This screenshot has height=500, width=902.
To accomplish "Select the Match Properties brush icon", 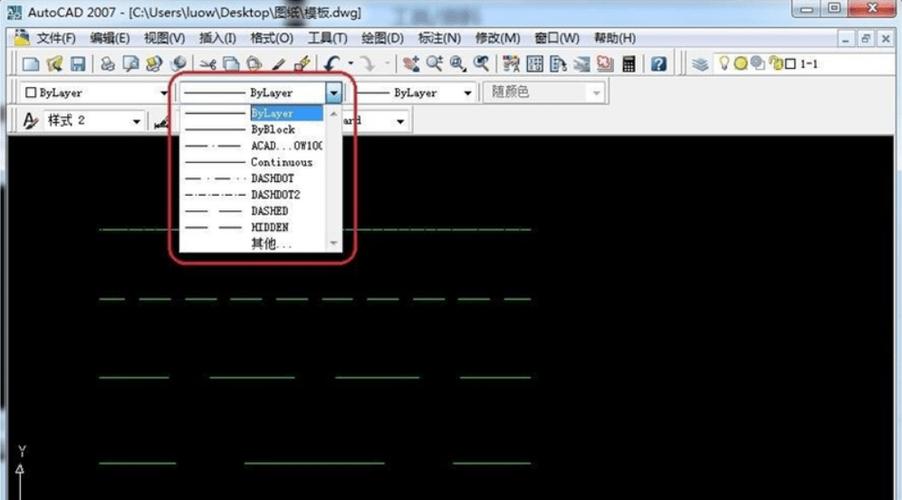I will coord(279,64).
